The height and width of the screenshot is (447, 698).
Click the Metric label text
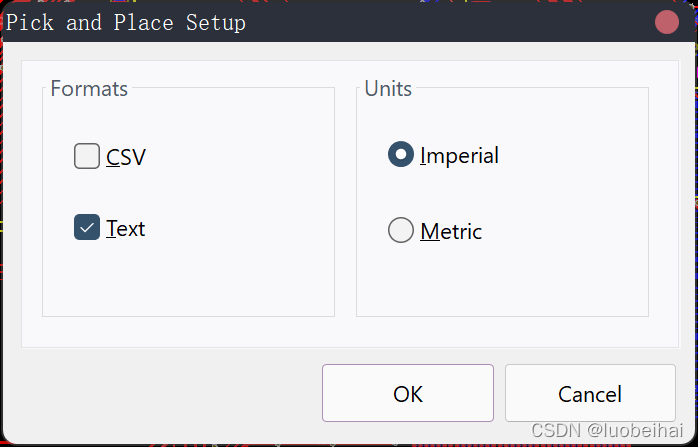click(451, 231)
